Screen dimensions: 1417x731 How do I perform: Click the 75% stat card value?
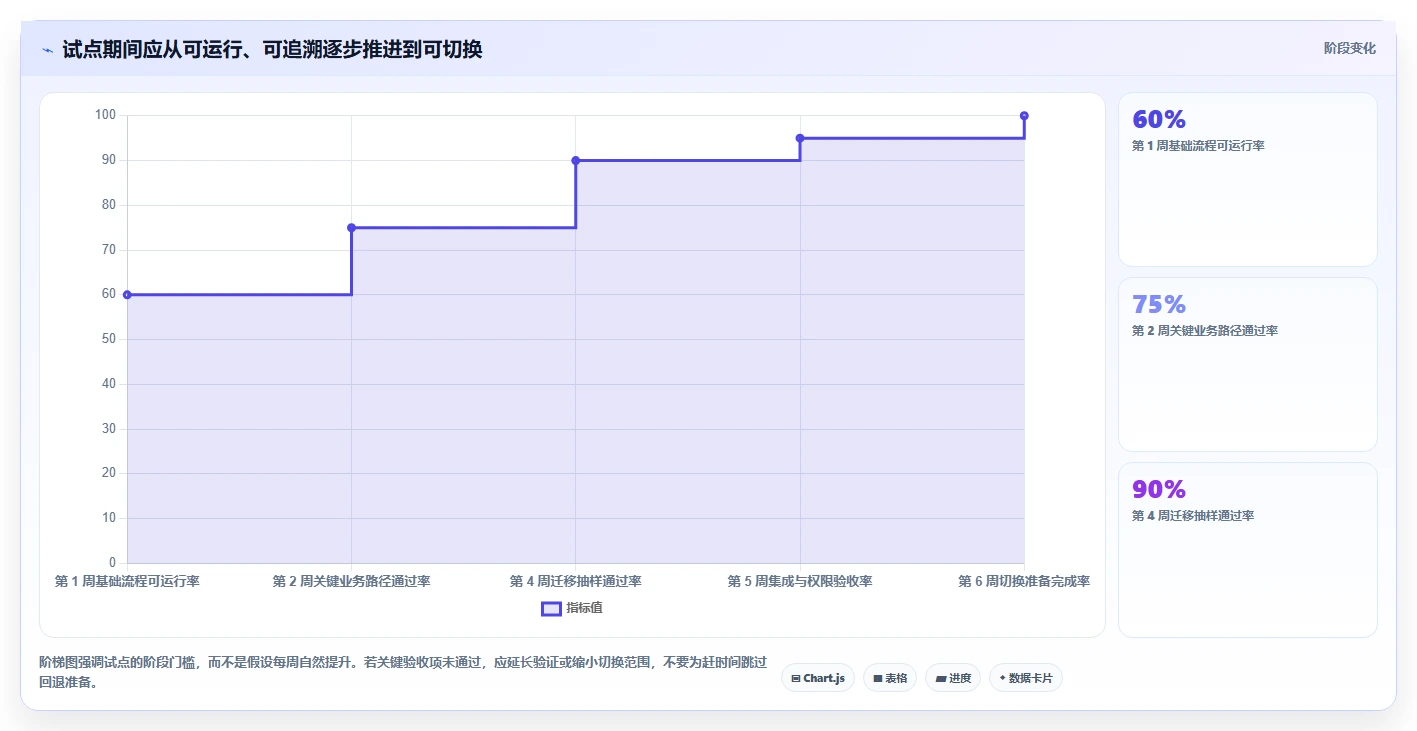(1159, 304)
